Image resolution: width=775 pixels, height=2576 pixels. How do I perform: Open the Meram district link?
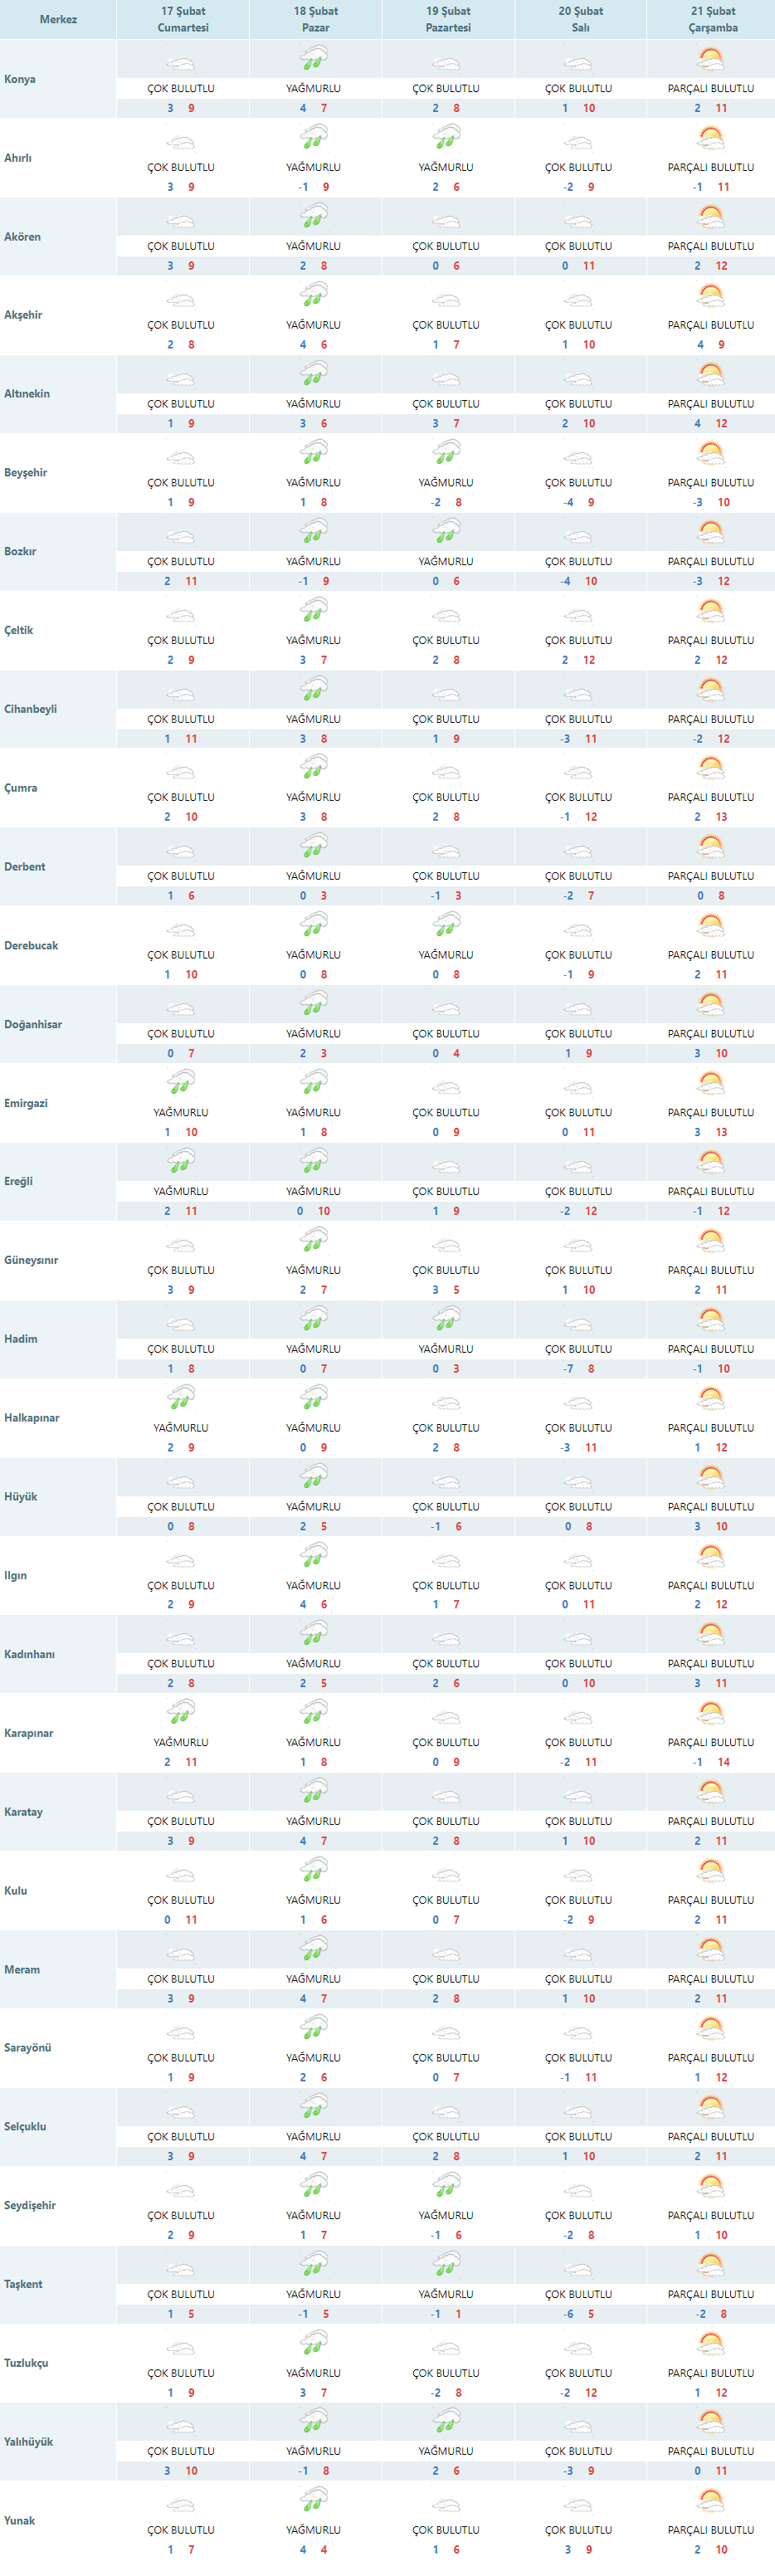pyautogui.click(x=22, y=1969)
